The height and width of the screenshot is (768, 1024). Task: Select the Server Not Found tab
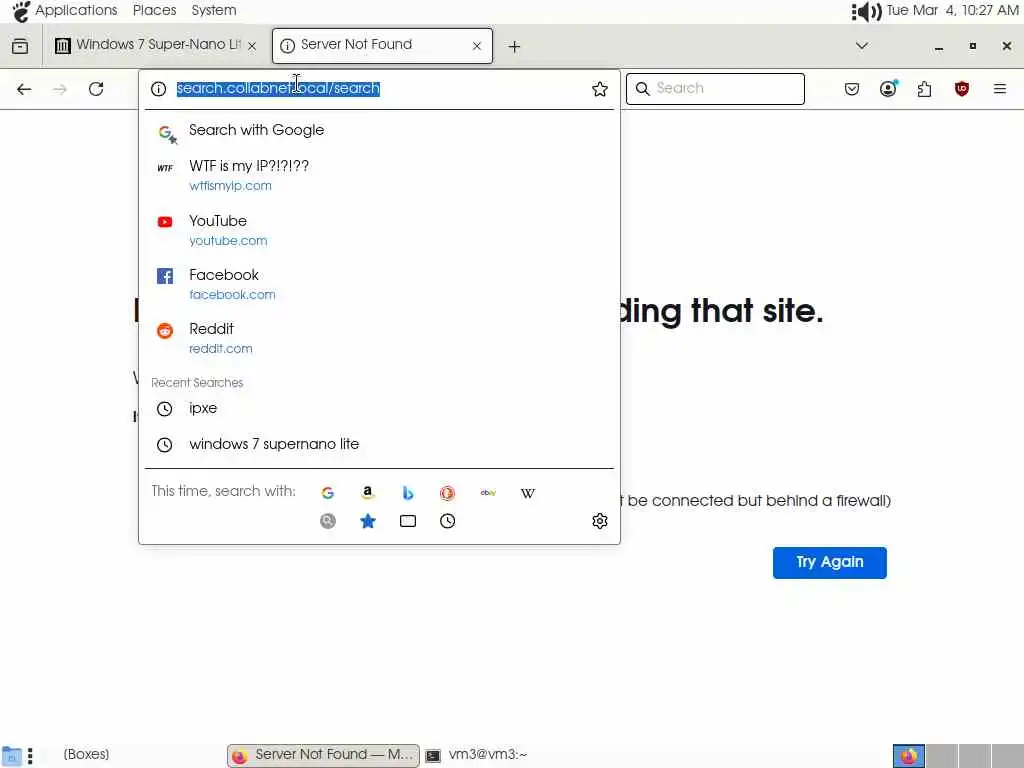382,45
